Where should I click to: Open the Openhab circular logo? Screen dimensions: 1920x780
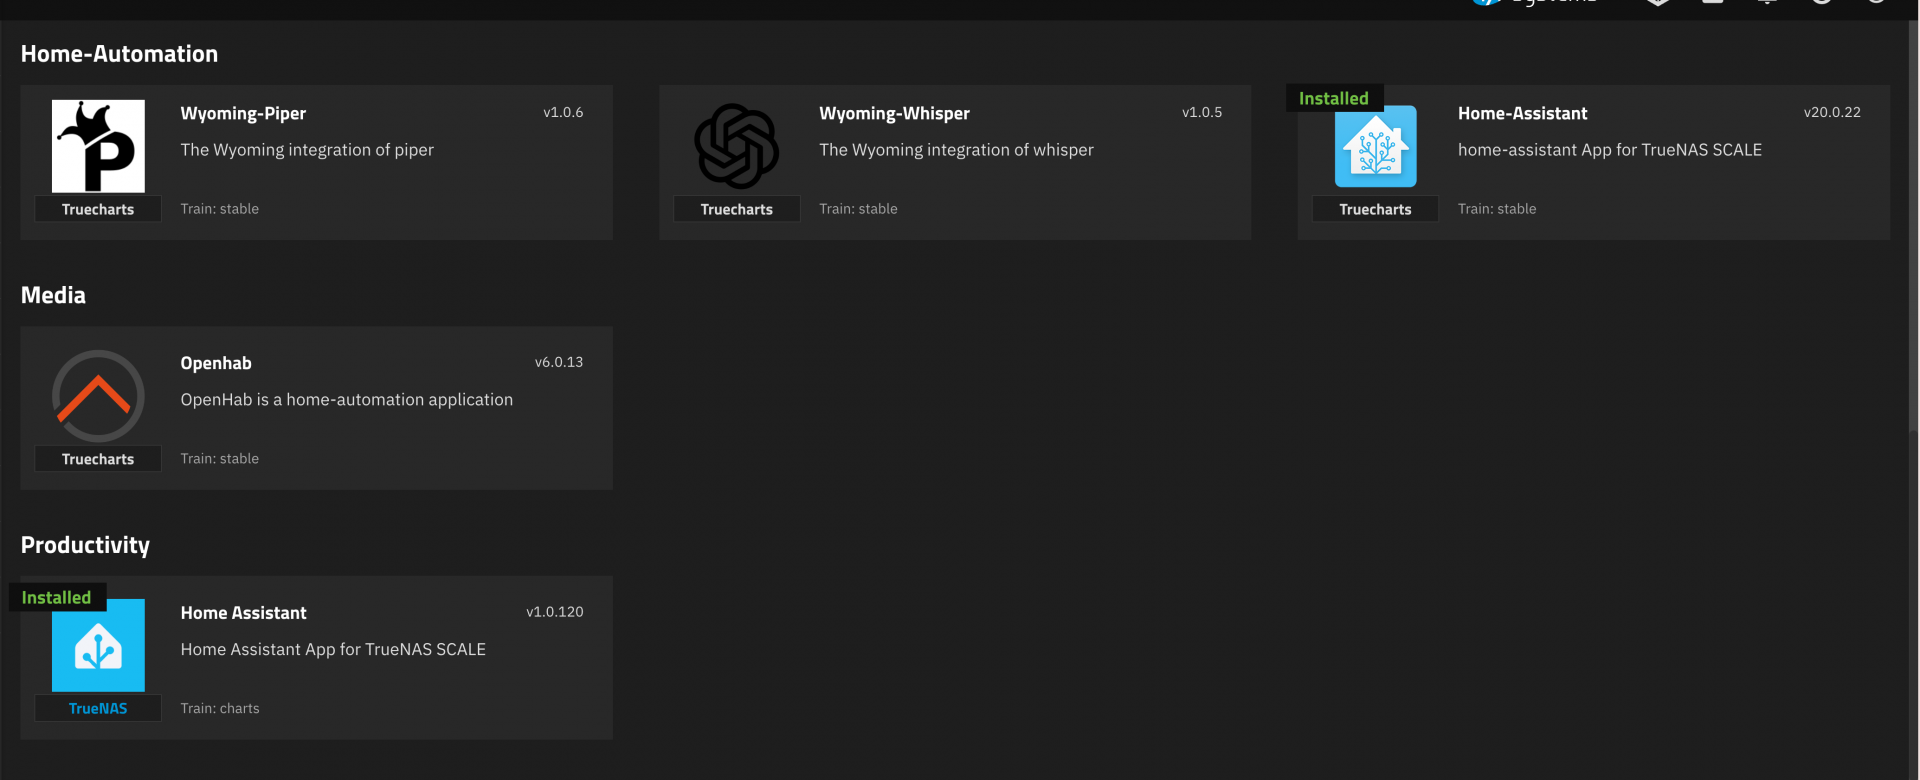98,396
